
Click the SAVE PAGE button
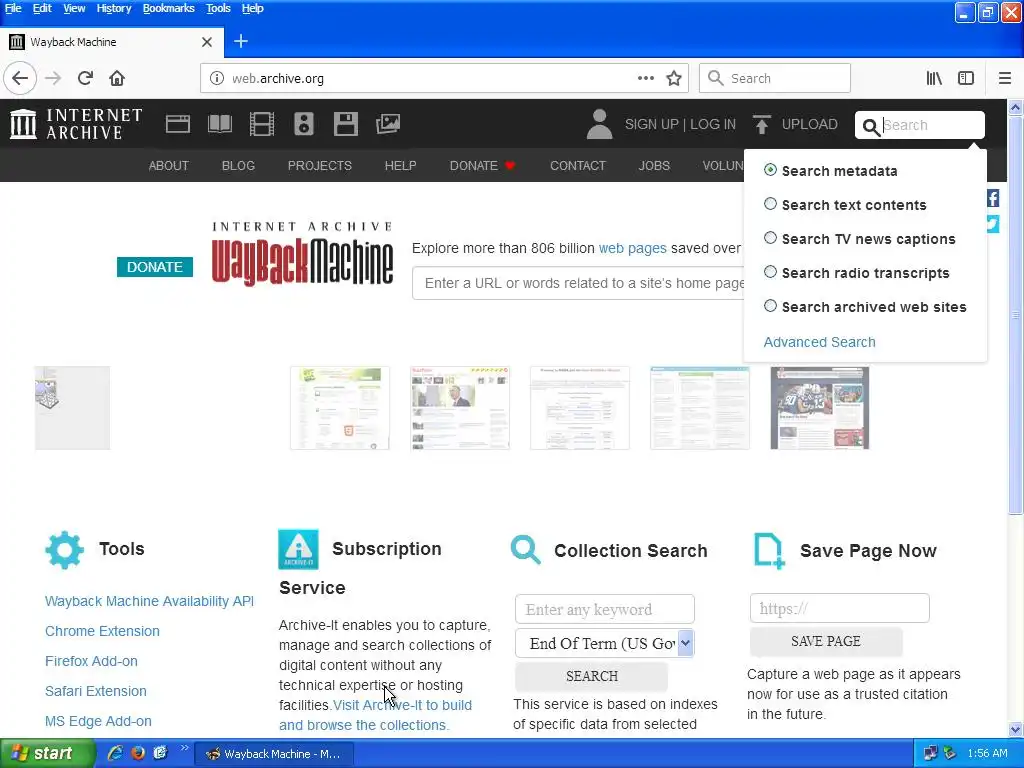pyautogui.click(x=825, y=641)
